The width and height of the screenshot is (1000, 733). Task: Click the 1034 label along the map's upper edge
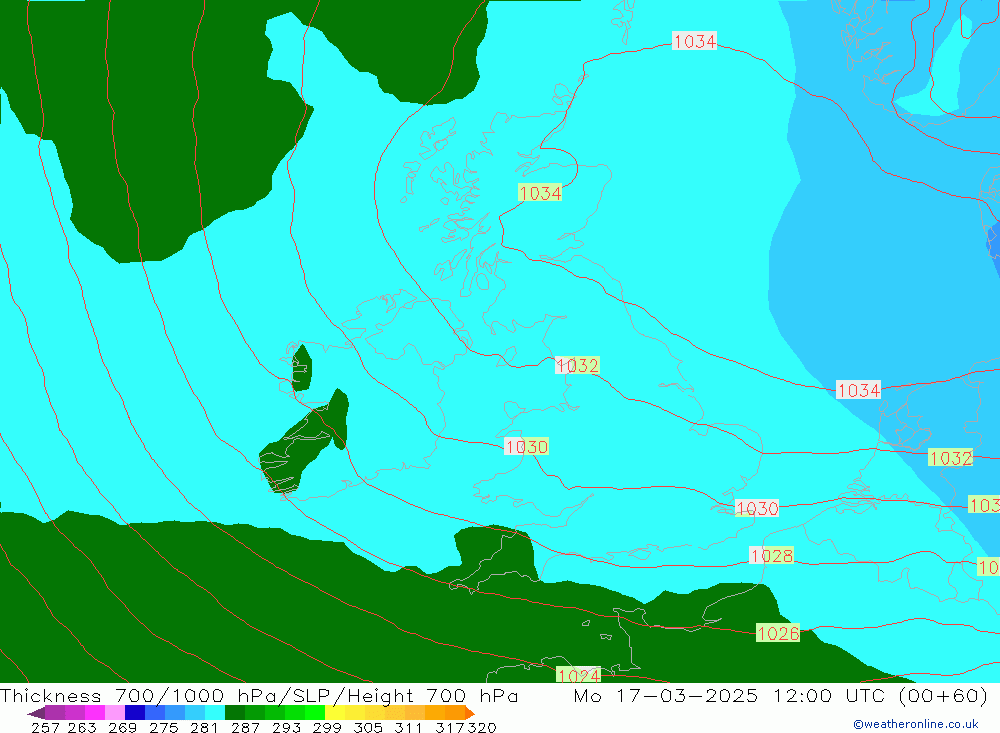695,41
